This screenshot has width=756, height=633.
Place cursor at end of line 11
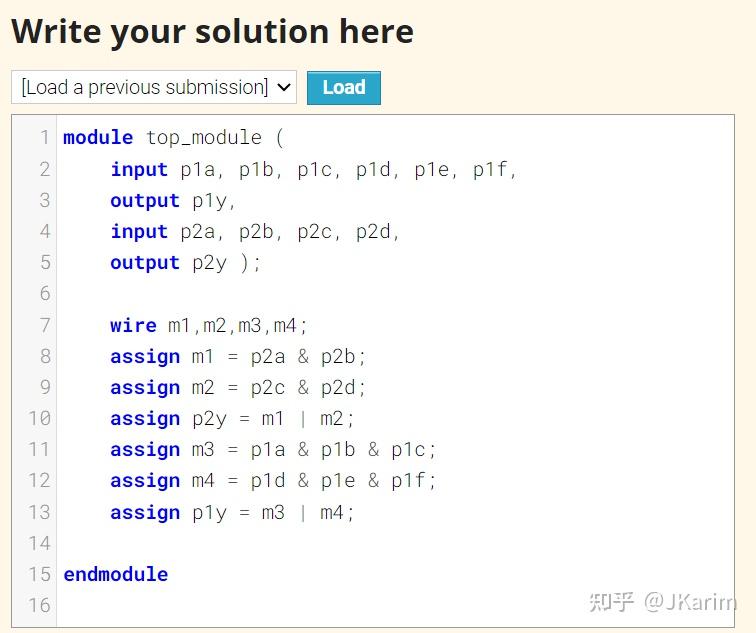439,450
